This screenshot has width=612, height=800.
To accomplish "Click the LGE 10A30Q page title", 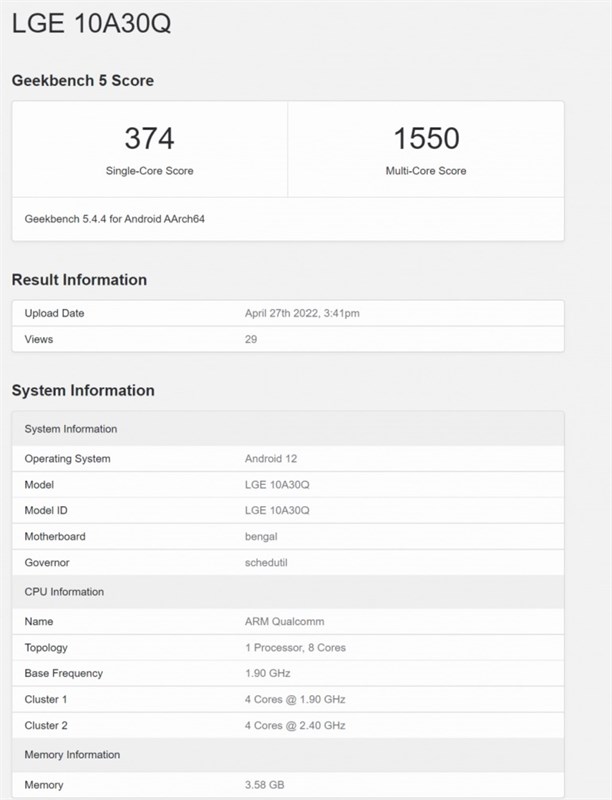I will pos(91,25).
